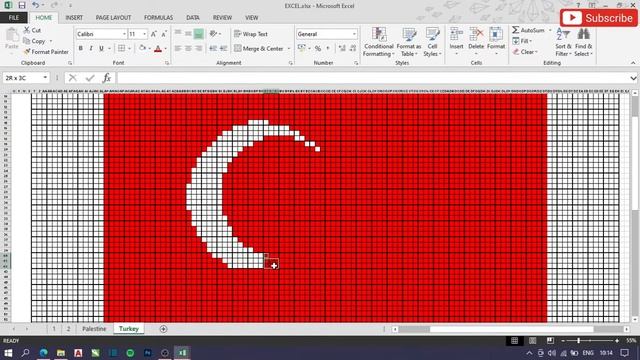Click the Undo arrow icon
Screen dimensions: 640x360
point(36,5)
